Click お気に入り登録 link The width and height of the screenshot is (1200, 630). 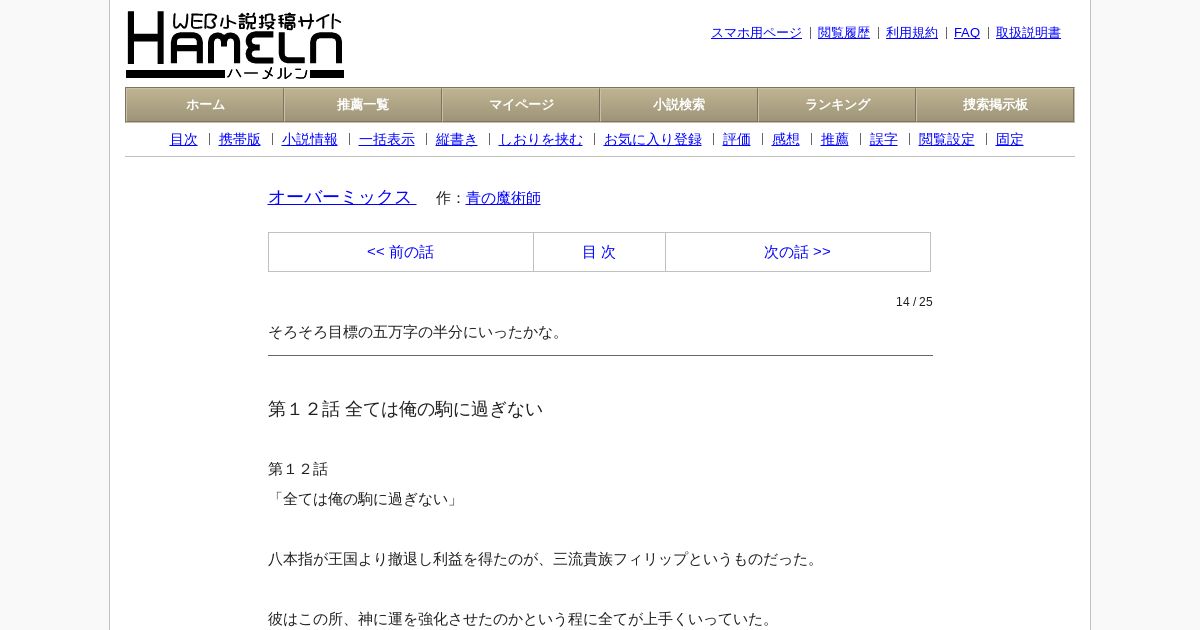click(653, 140)
